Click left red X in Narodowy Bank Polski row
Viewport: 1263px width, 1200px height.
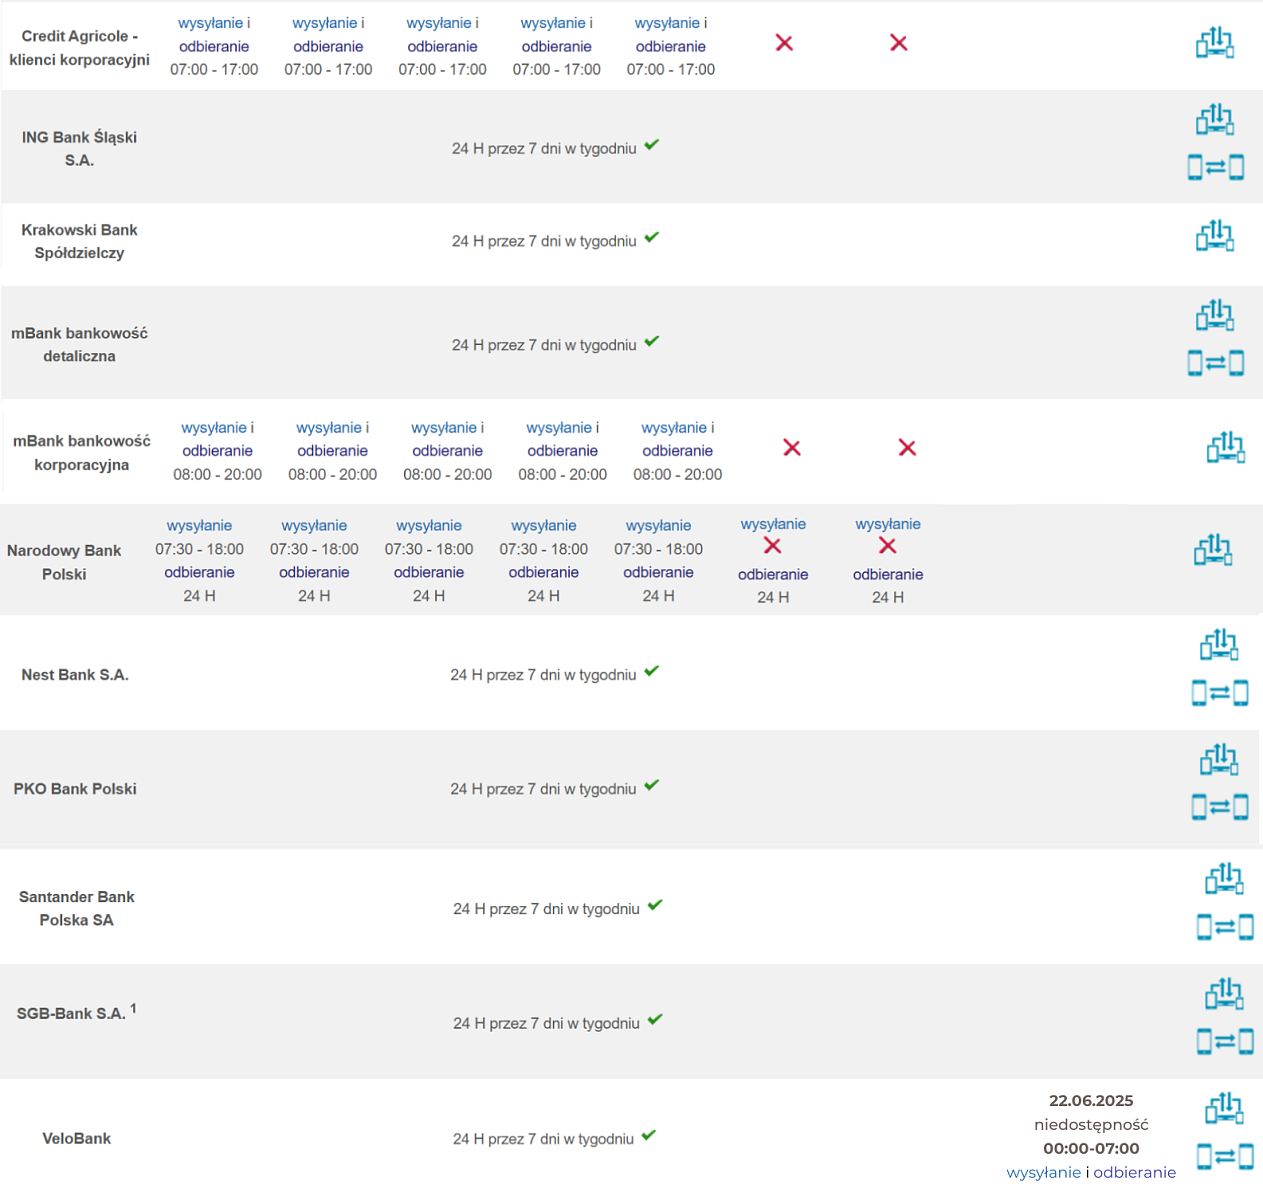772,546
